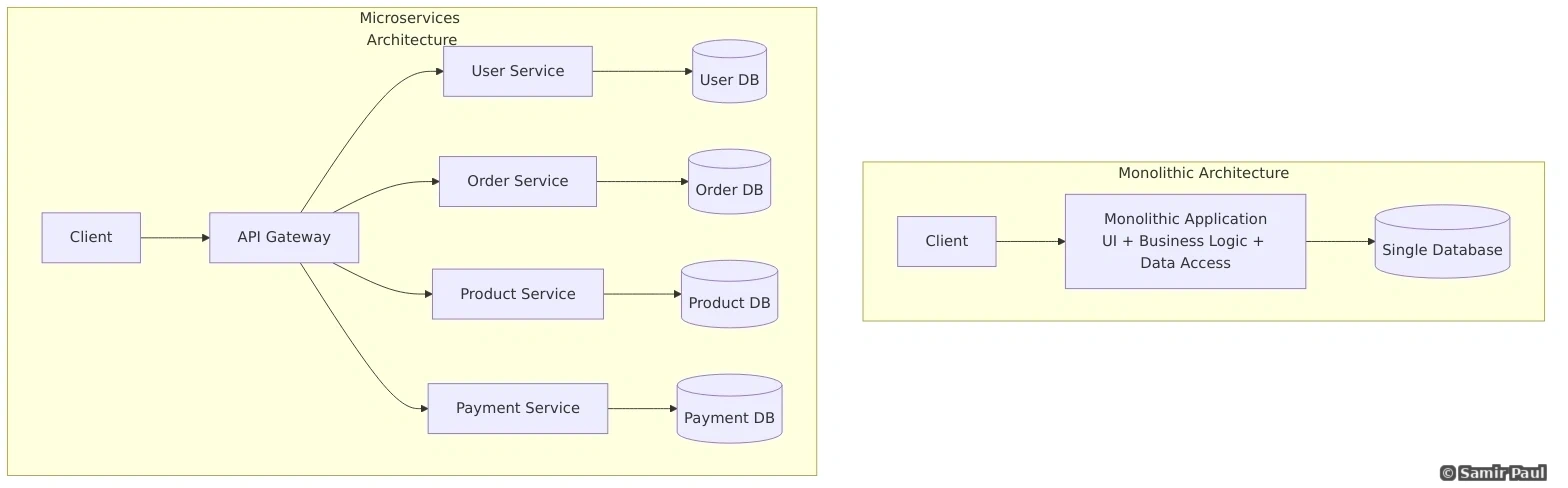The height and width of the screenshot is (488, 1568).
Task: Select the Payment Service node
Action: (518, 409)
